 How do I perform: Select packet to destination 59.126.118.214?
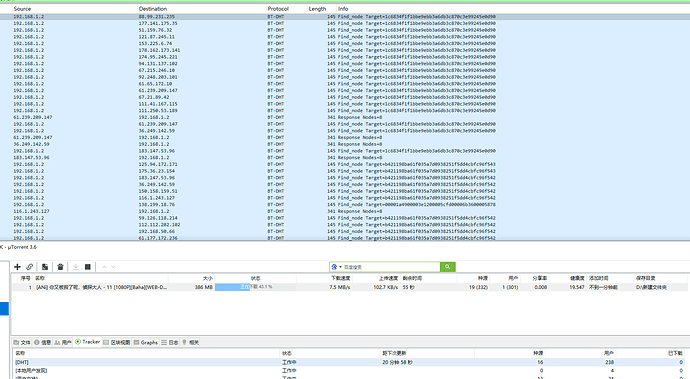pos(345,218)
